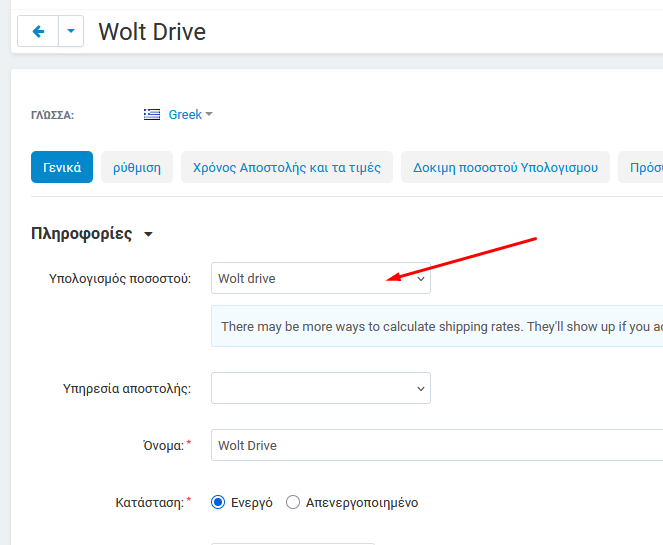Click the blue back arrow button
The image size is (663, 545).
[38, 31]
